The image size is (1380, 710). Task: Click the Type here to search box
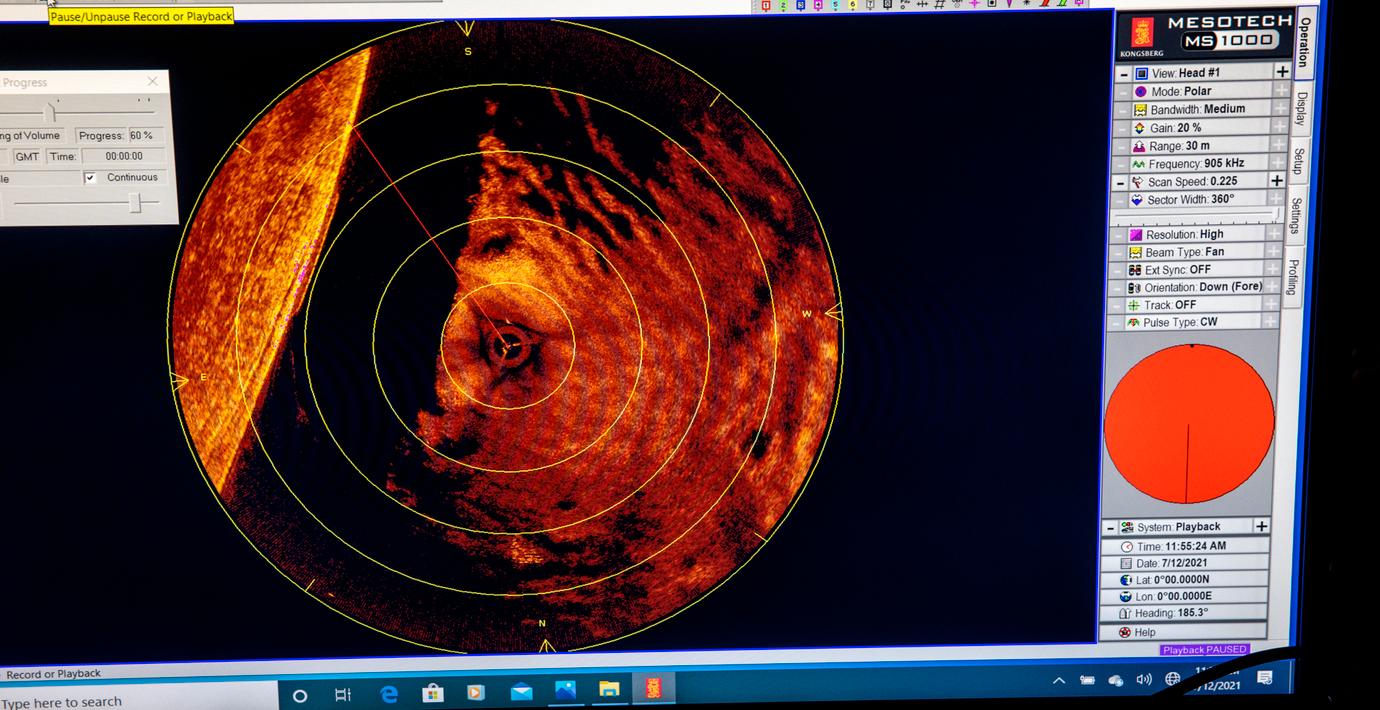pyautogui.click(x=140, y=700)
